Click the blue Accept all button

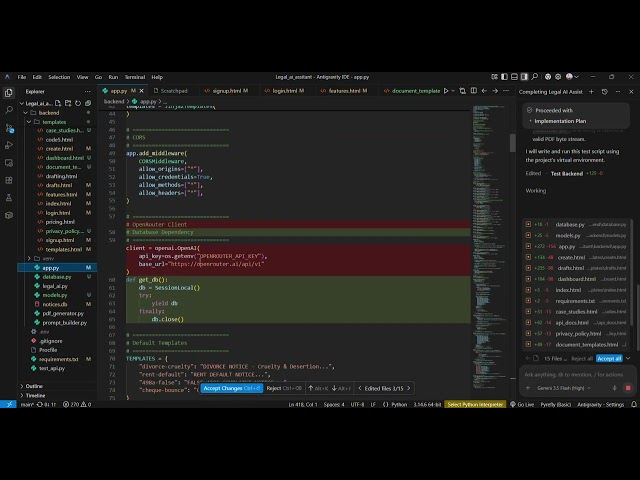pyautogui.click(x=609, y=358)
